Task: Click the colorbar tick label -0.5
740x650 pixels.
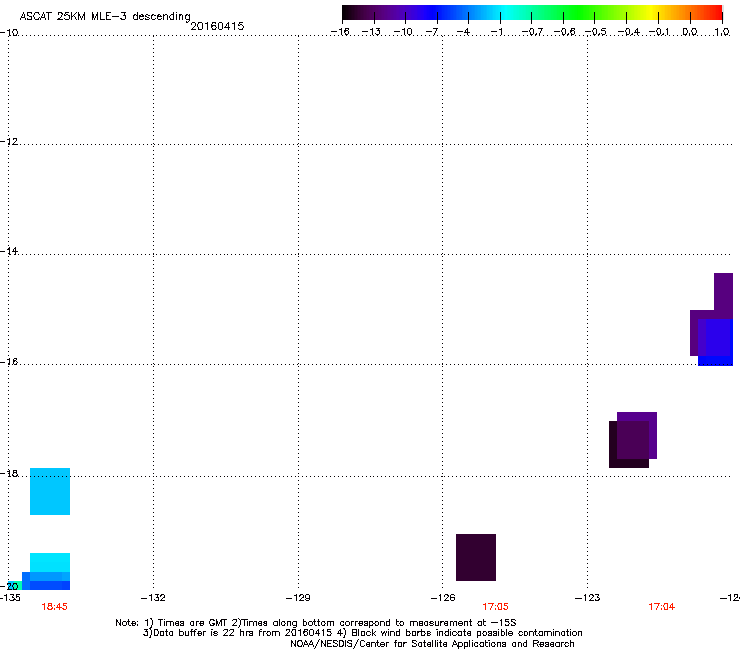Action: 596,32
